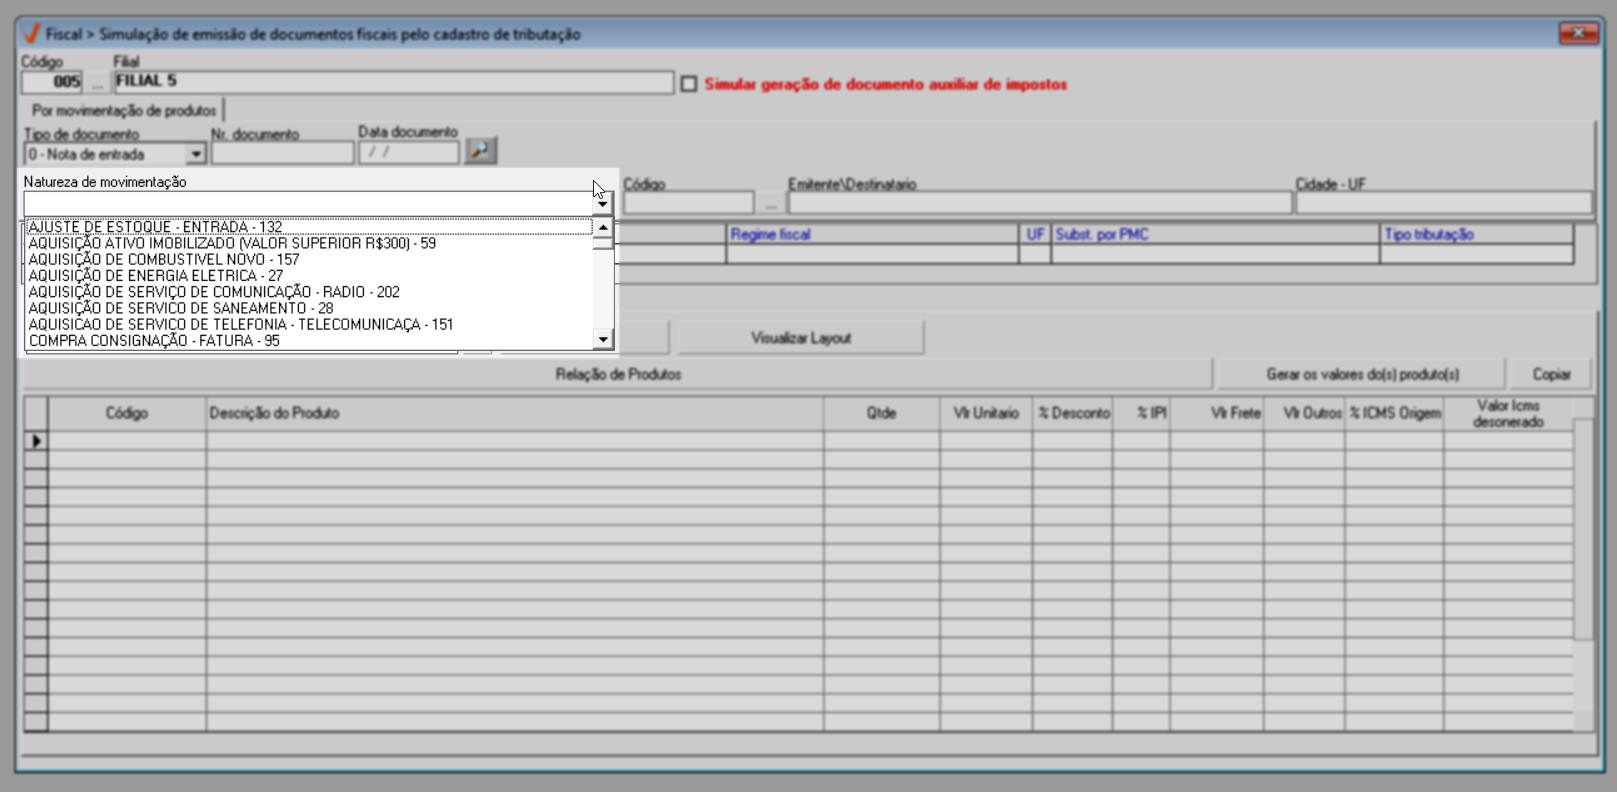
Task: Choose AJUSTE DE ESTOQUE - ENTRADA - 132
Action: coord(309,227)
